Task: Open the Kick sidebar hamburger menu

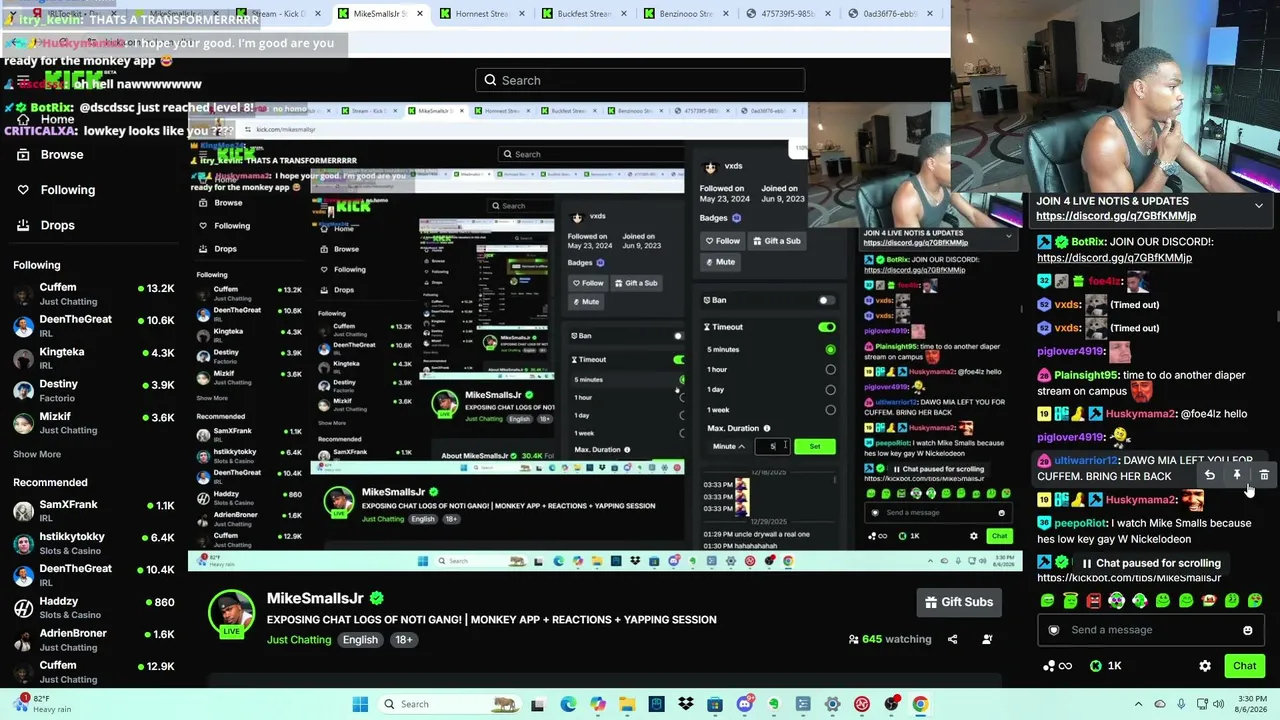Action: pos(22,81)
